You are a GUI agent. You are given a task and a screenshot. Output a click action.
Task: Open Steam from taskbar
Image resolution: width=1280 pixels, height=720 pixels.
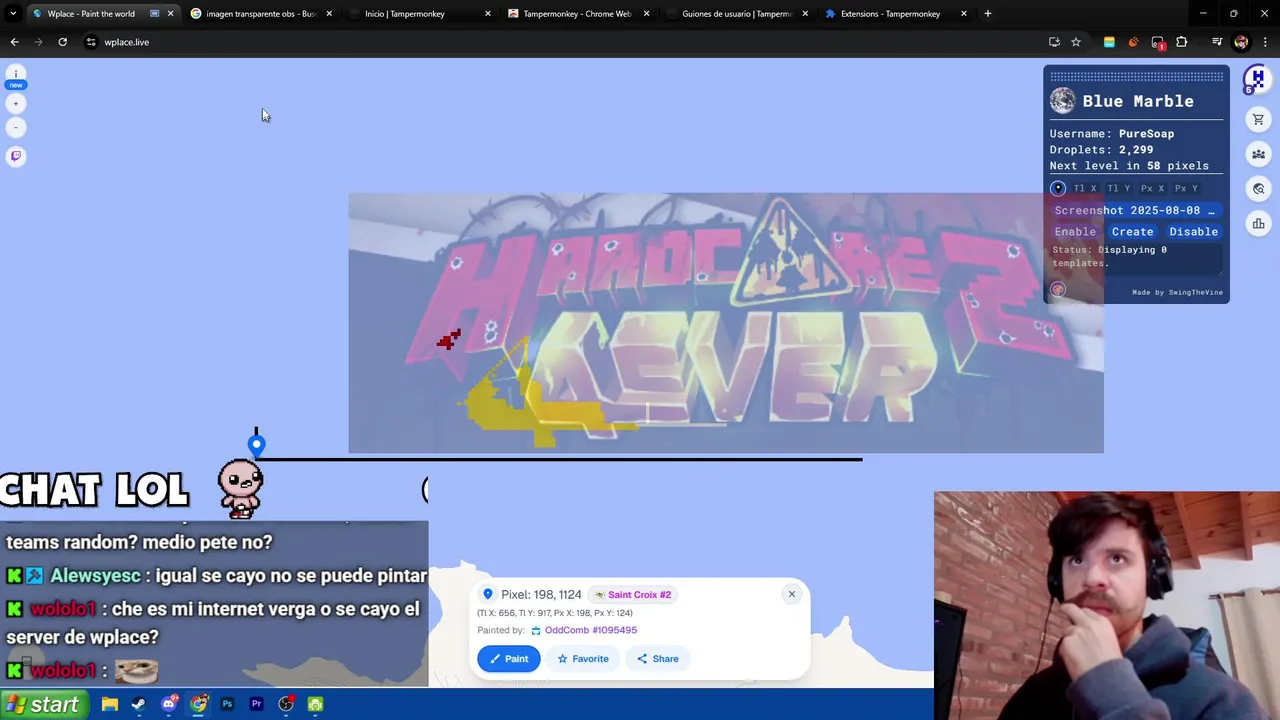pyautogui.click(x=139, y=705)
